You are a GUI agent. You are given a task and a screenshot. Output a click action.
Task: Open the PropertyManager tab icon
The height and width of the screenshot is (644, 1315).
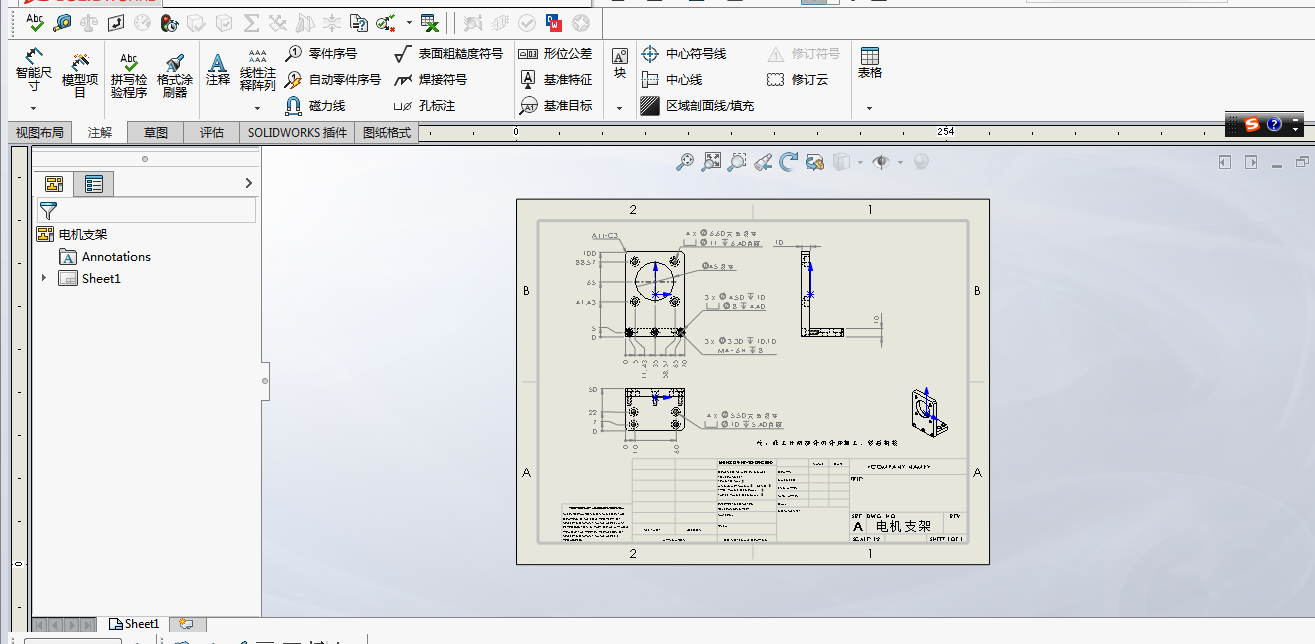tap(94, 183)
